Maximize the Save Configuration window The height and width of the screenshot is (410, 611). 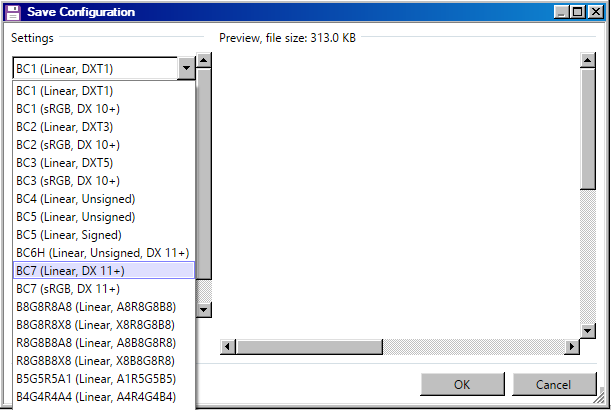point(578,12)
